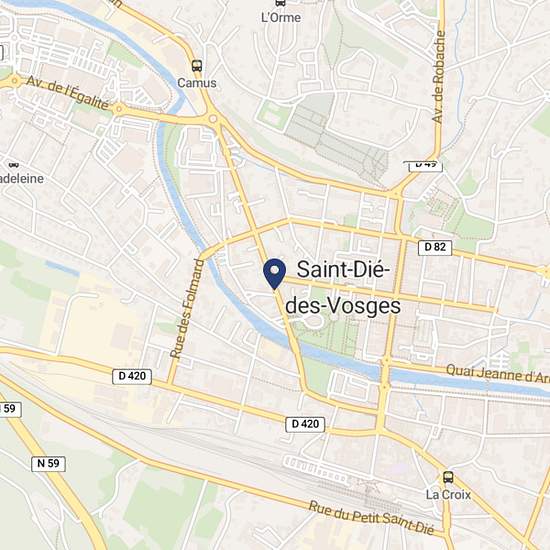This screenshot has width=550, height=550.
Task: Click the L'Orme bus stop icon
Action: point(280,3)
